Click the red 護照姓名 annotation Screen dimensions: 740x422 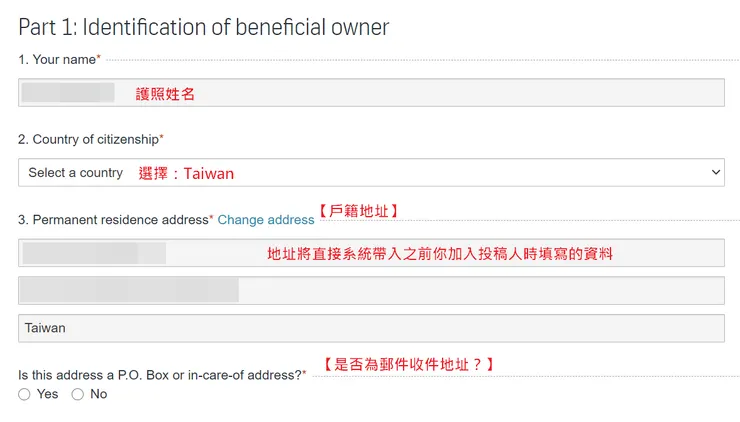pyautogui.click(x=165, y=94)
